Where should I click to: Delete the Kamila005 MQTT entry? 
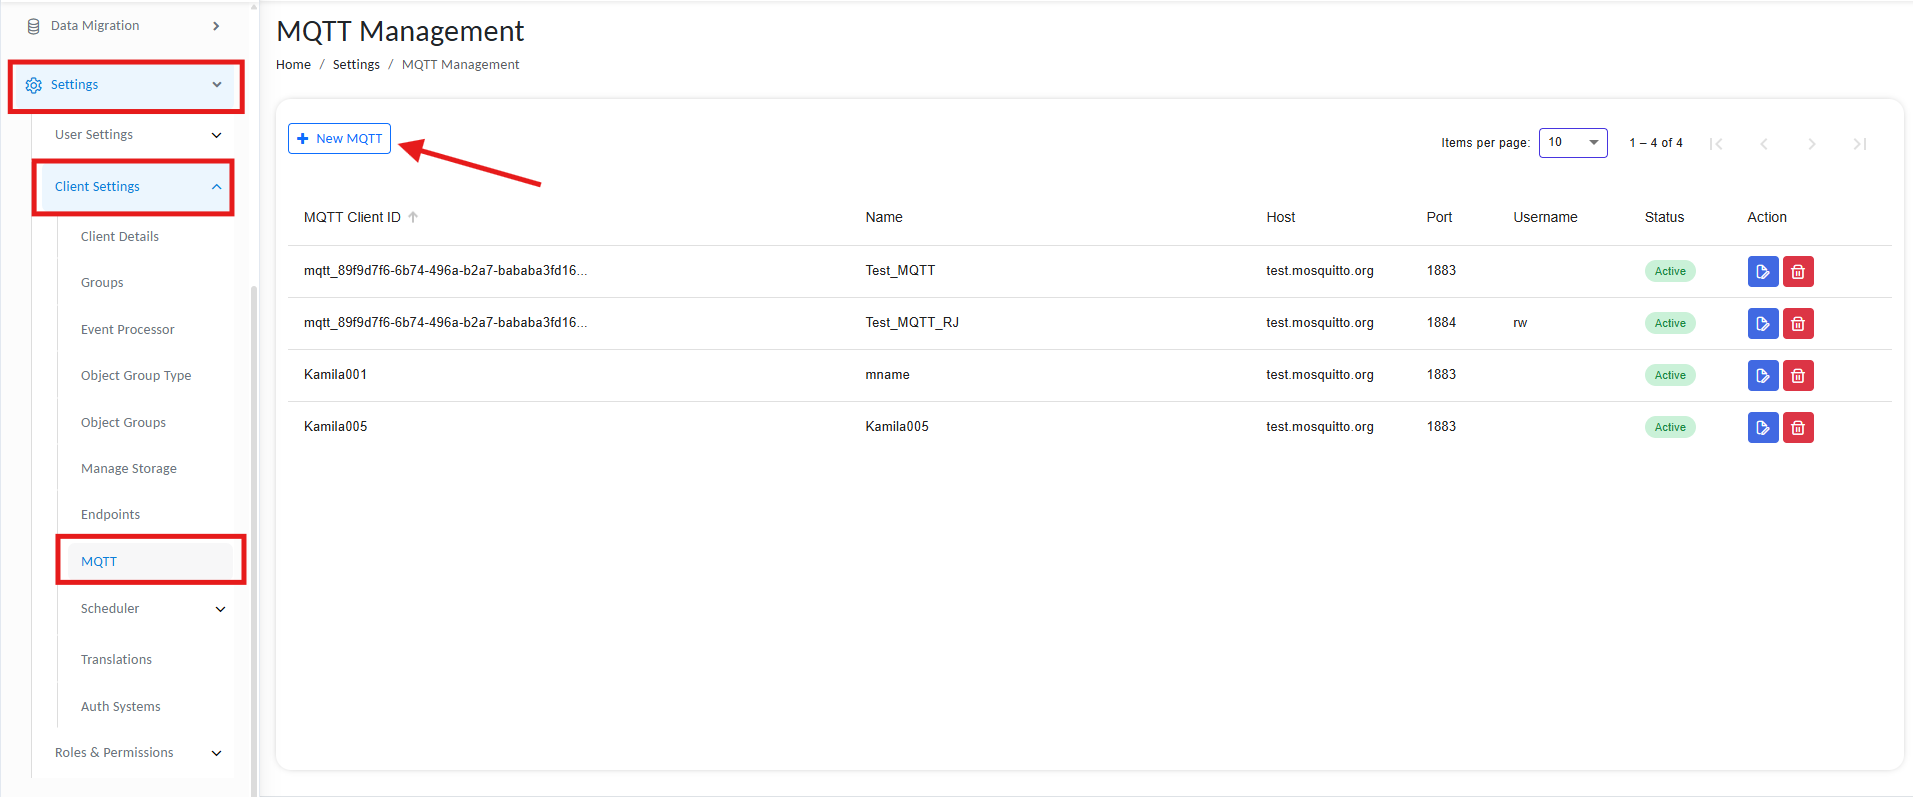(x=1797, y=428)
